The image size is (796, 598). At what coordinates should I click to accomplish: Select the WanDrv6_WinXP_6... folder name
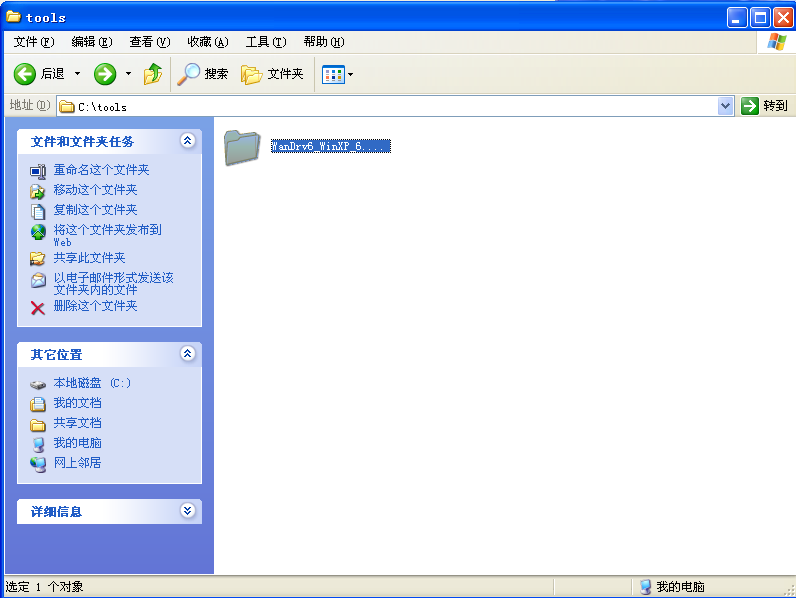(330, 146)
